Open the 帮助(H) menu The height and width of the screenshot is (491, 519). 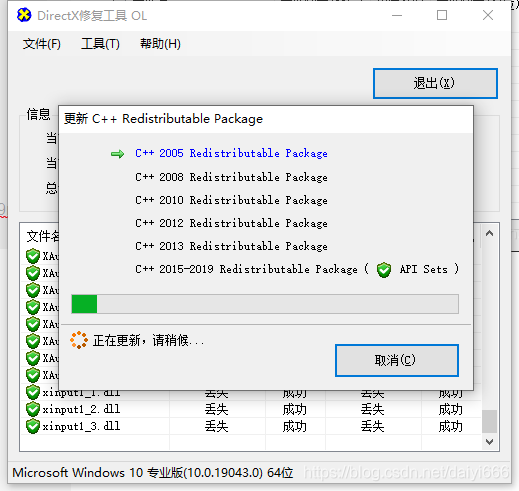160,44
